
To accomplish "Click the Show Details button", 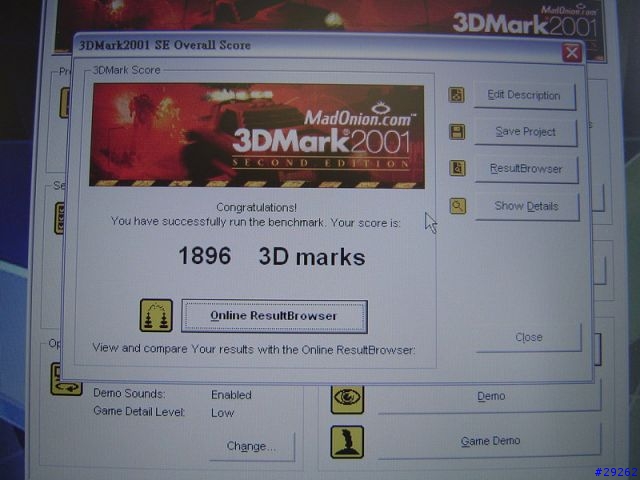I will 527,207.
